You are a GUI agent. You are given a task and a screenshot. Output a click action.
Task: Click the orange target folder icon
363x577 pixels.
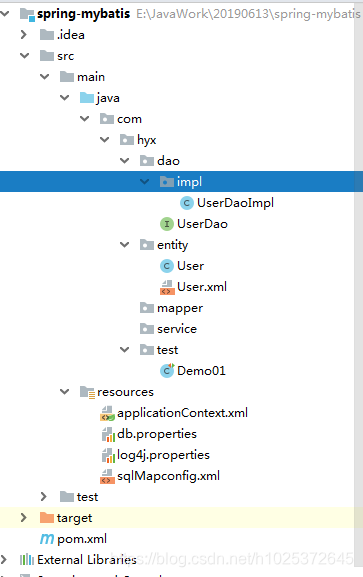47,517
